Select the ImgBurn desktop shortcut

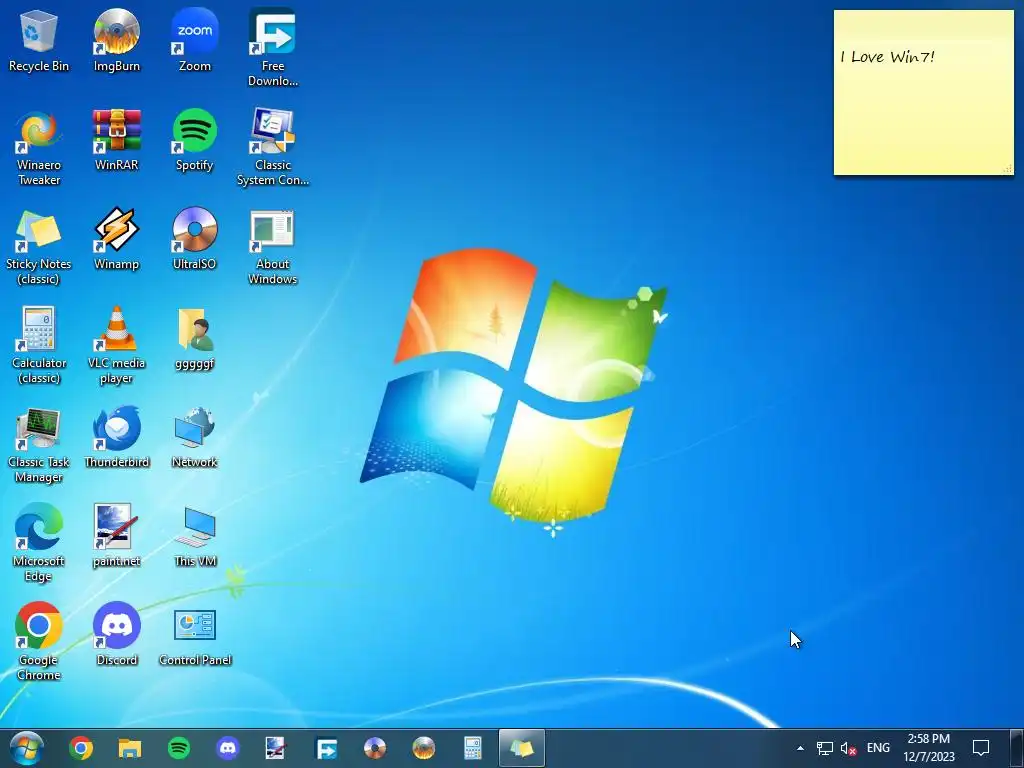coord(116,40)
